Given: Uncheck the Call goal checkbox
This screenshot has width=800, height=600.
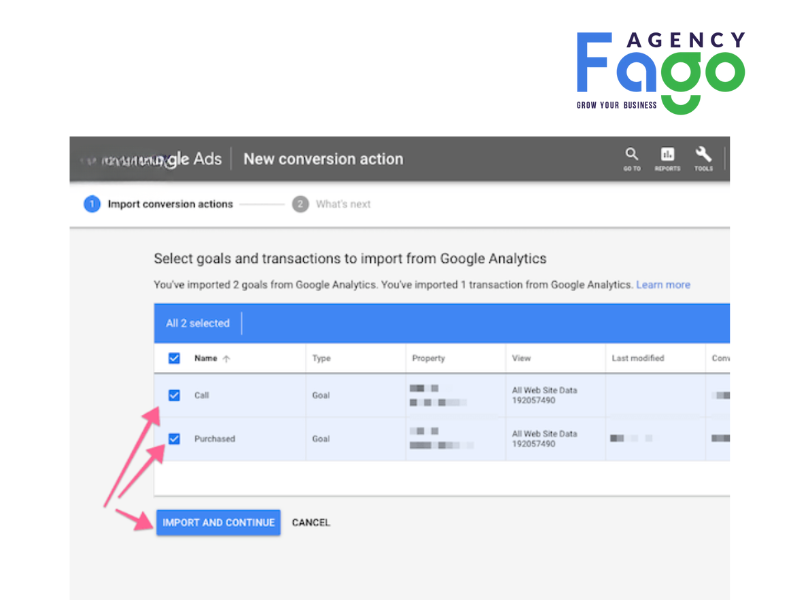Looking at the screenshot, I should tap(174, 395).
